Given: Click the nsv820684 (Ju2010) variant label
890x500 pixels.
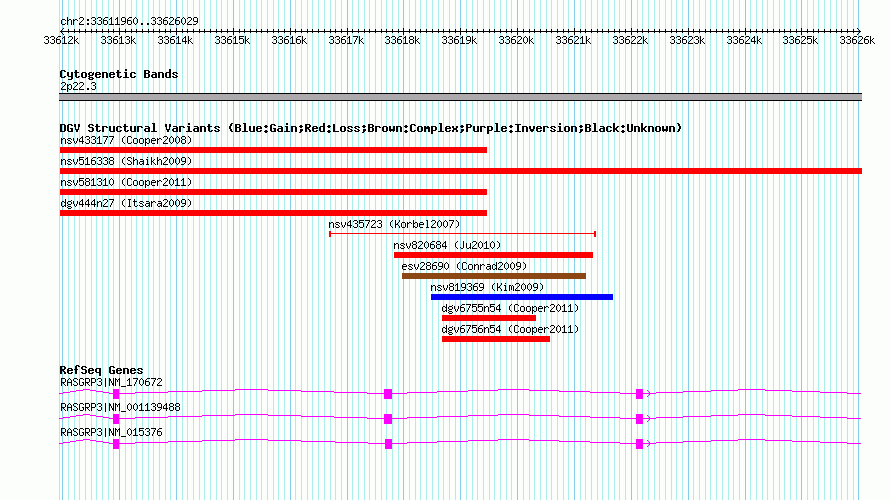Looking at the screenshot, I should click(447, 245).
